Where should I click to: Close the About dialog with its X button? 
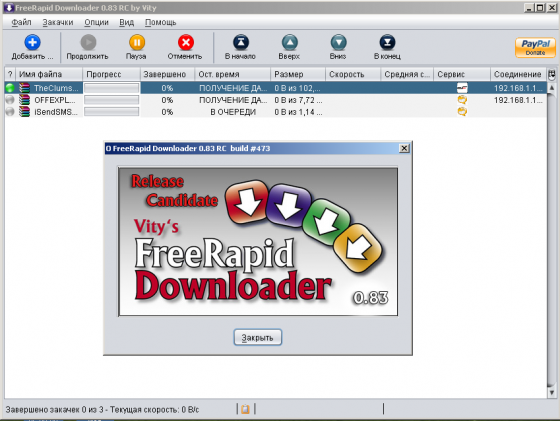[x=404, y=148]
